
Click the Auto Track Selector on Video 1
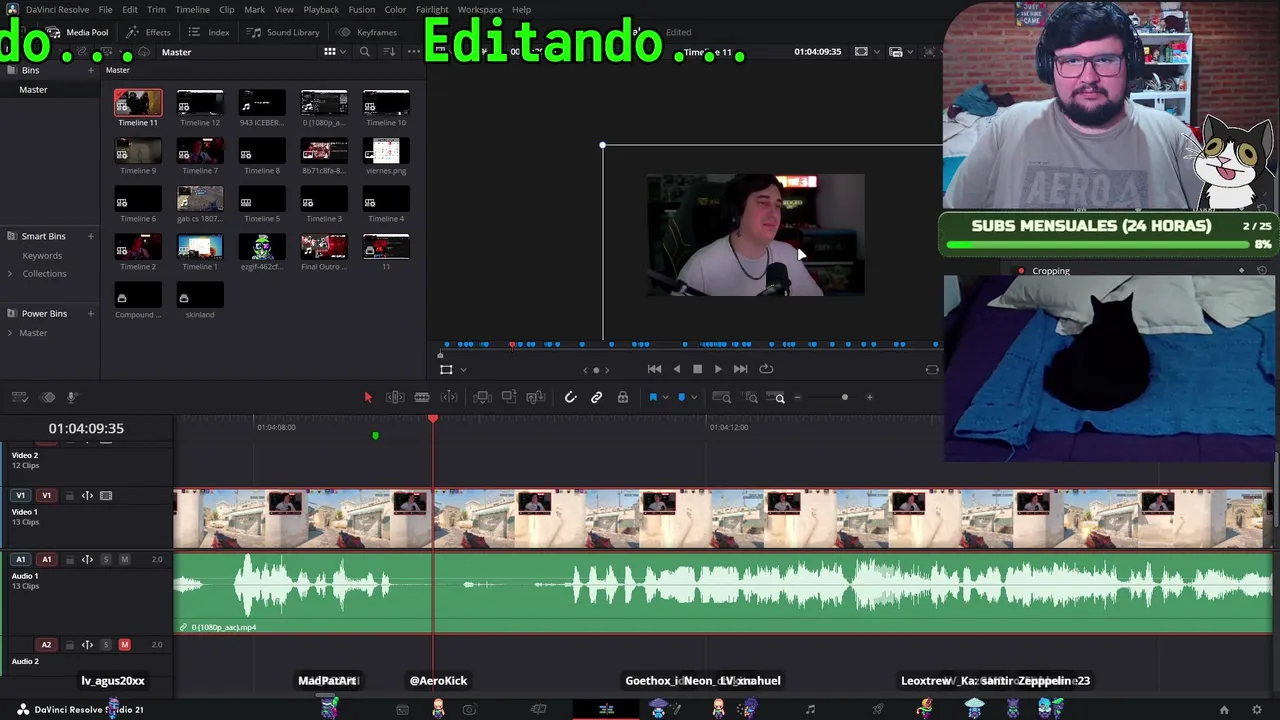point(87,496)
